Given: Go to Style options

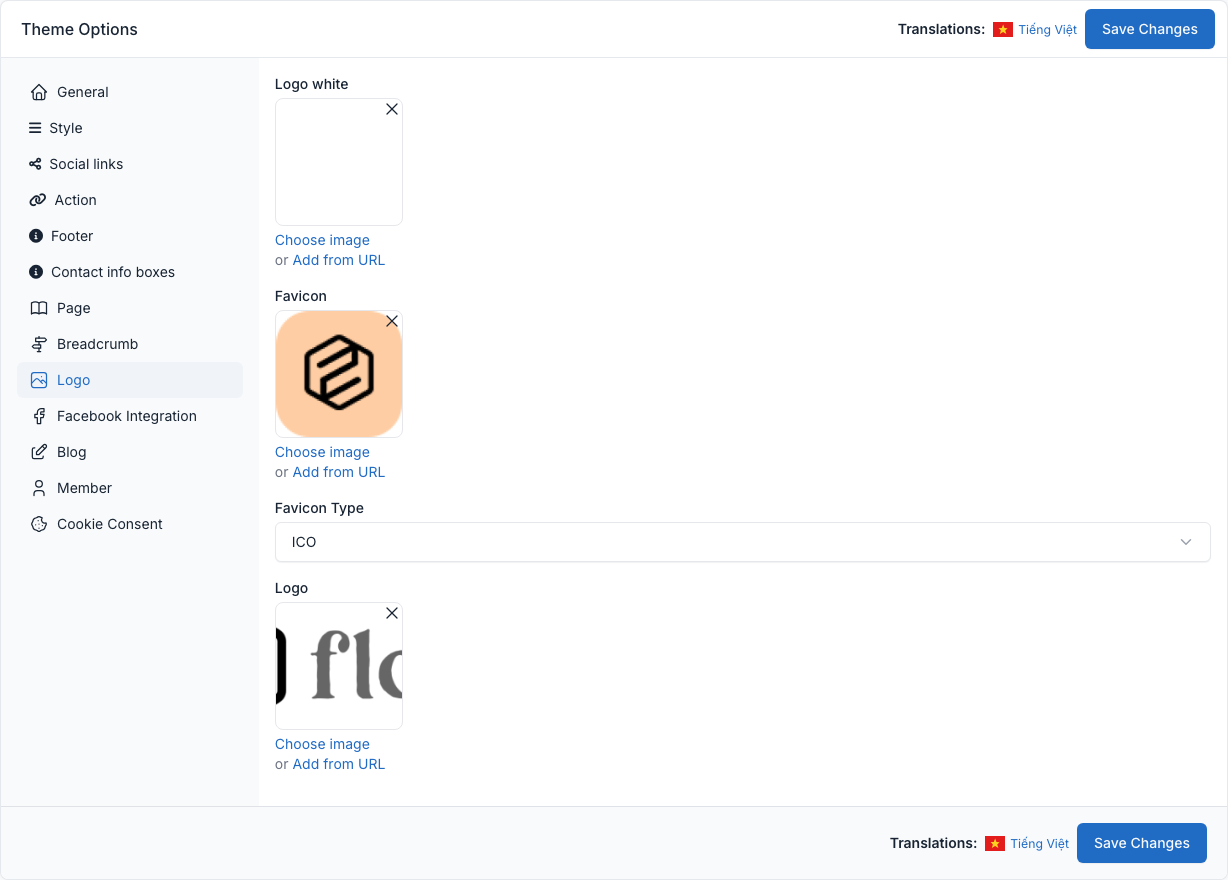Looking at the screenshot, I should pyautogui.click(x=130, y=128).
